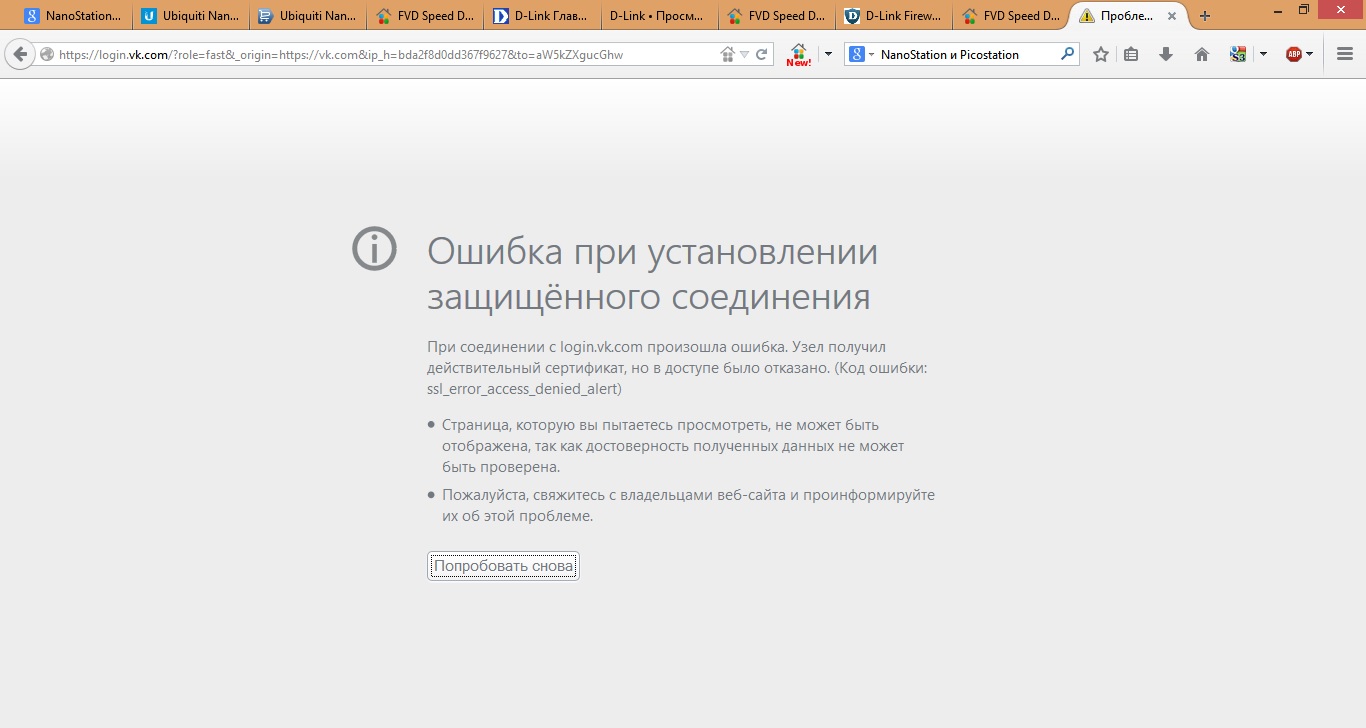The image size is (1366, 728).
Task: Expand the dropdown arrow beside the New! icon
Action: (828, 55)
